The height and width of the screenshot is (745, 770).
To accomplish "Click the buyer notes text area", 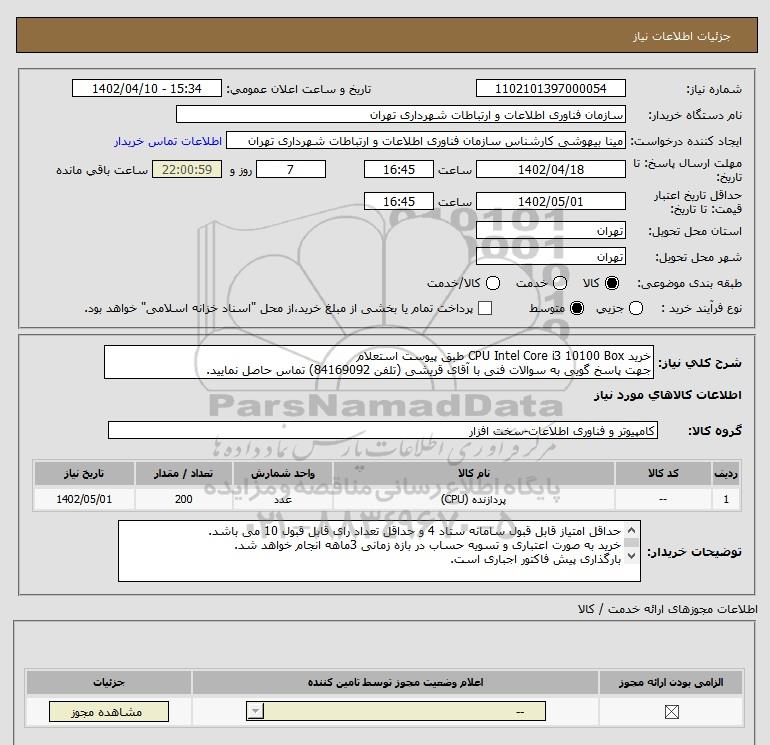I will coord(379,551).
